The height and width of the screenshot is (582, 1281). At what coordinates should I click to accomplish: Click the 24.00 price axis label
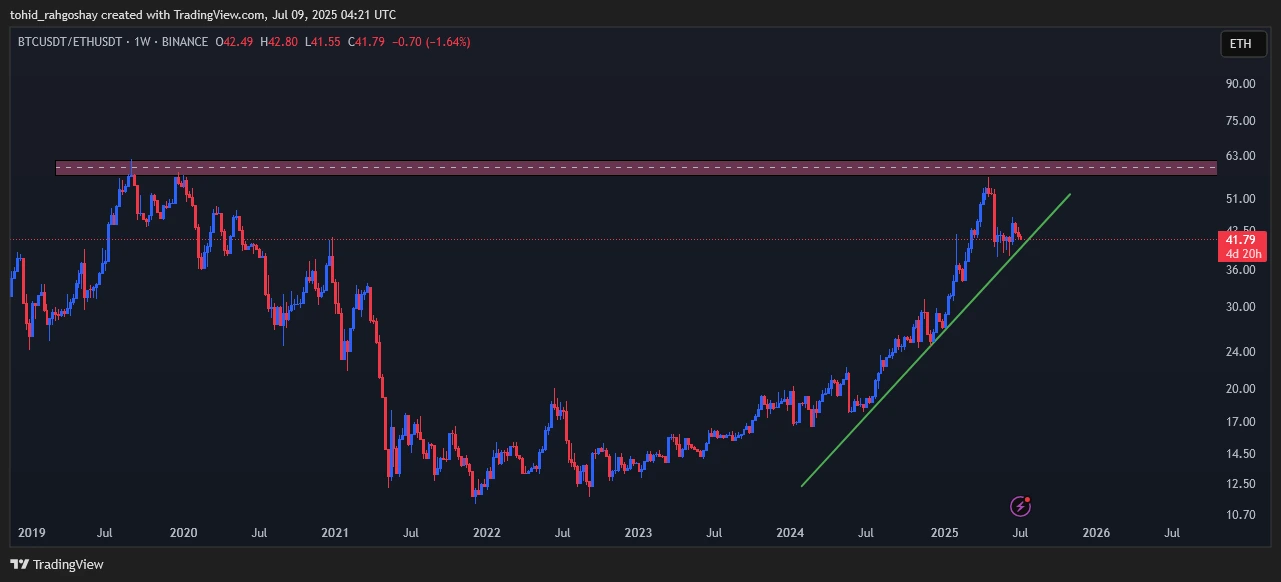[x=1241, y=352]
